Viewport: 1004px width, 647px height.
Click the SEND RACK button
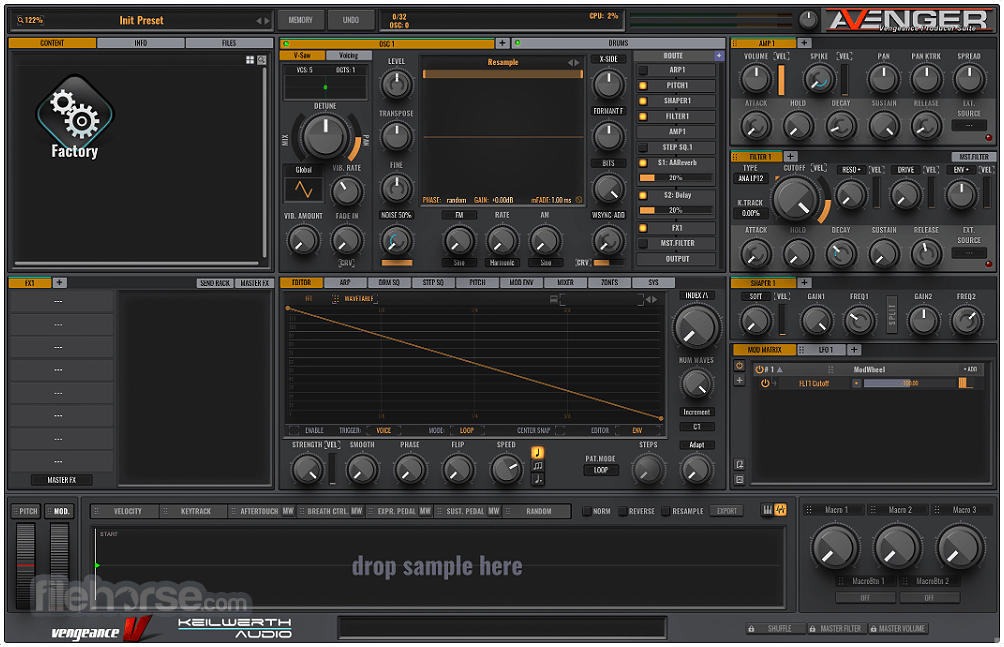point(215,283)
